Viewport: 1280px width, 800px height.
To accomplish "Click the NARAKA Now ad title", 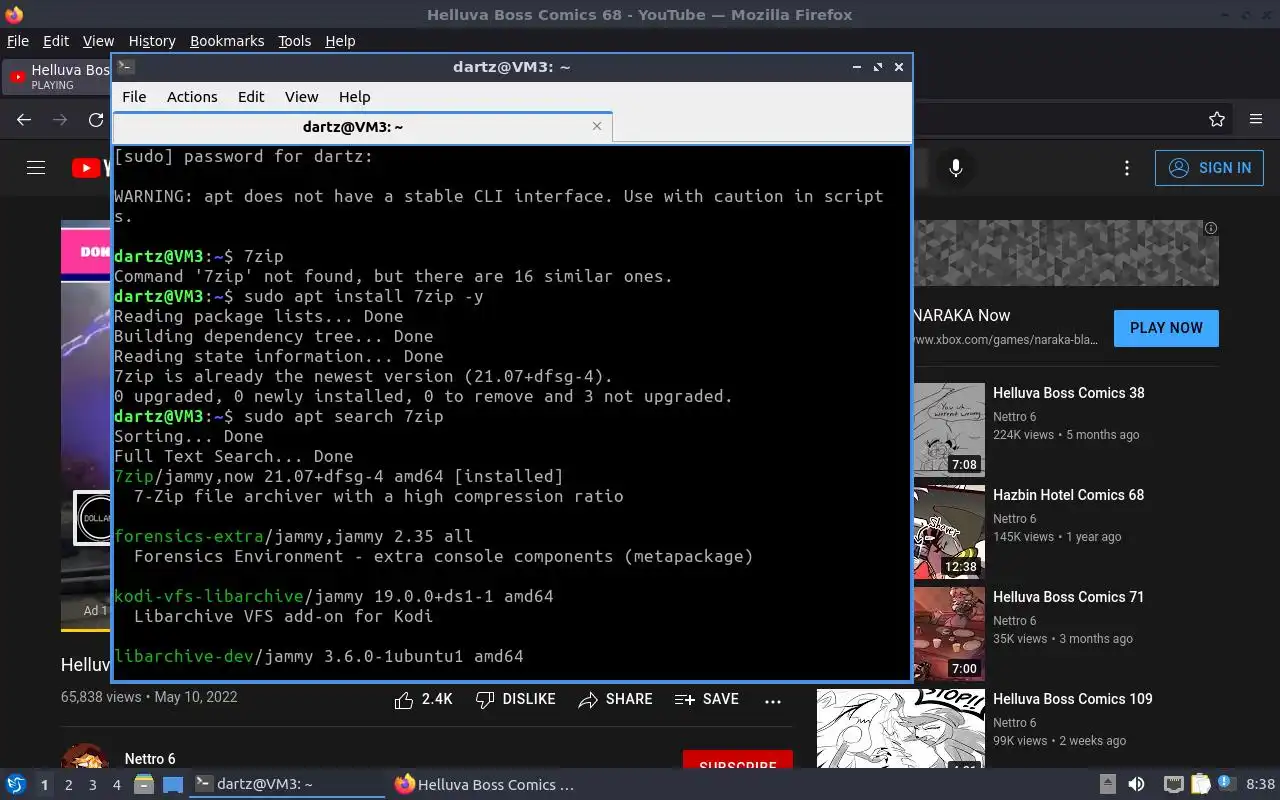I will tap(961, 315).
